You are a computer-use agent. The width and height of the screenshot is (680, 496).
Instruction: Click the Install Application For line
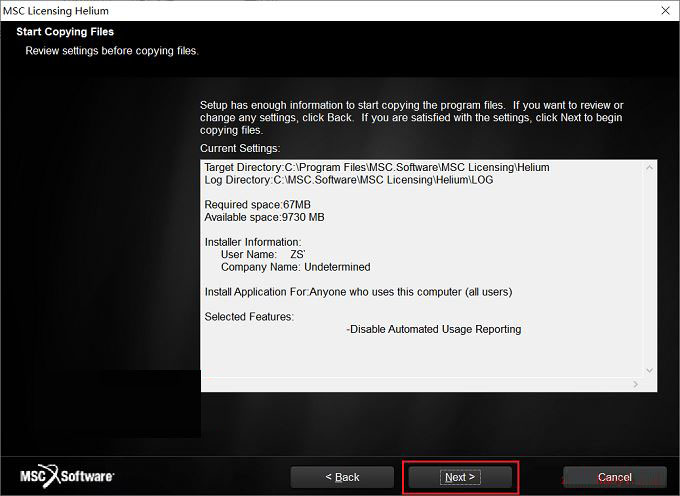tap(358, 292)
